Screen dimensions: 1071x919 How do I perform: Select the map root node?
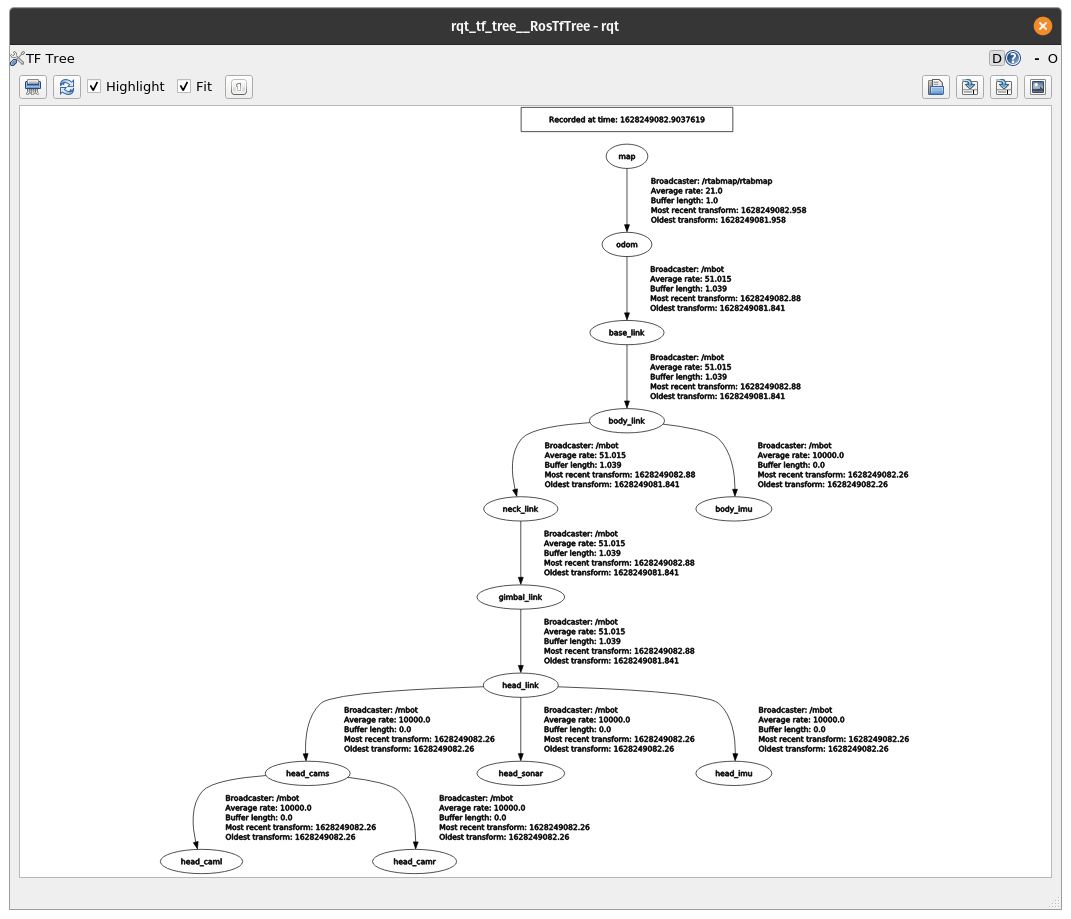[x=627, y=156]
